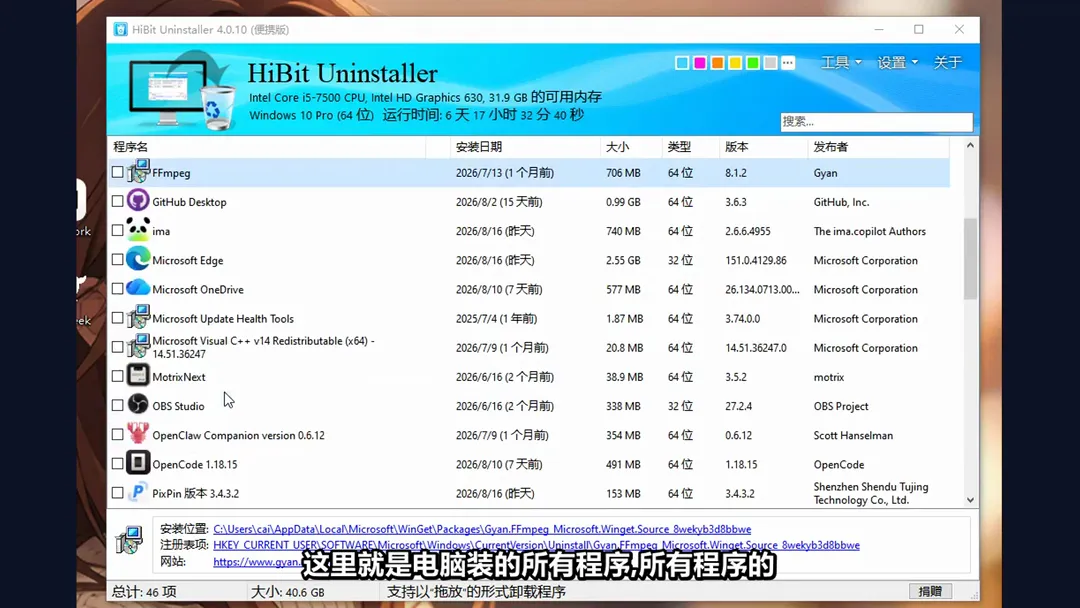Screen dimensions: 1080x608
Task: Click the 搜索 search field
Action: pos(876,122)
